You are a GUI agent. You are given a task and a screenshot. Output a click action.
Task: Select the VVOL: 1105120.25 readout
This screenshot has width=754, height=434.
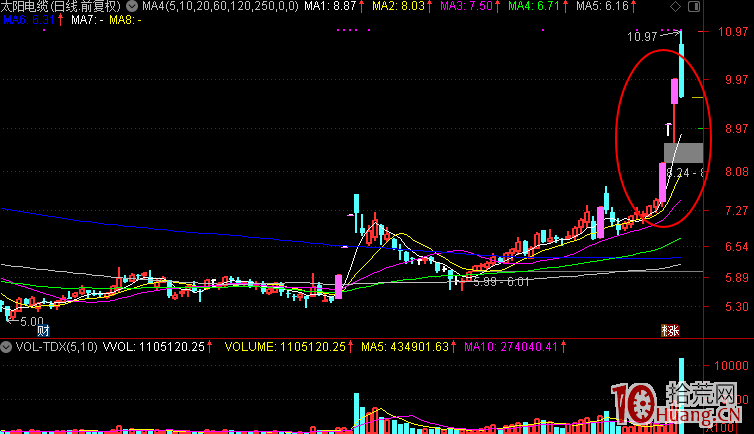click(x=154, y=347)
